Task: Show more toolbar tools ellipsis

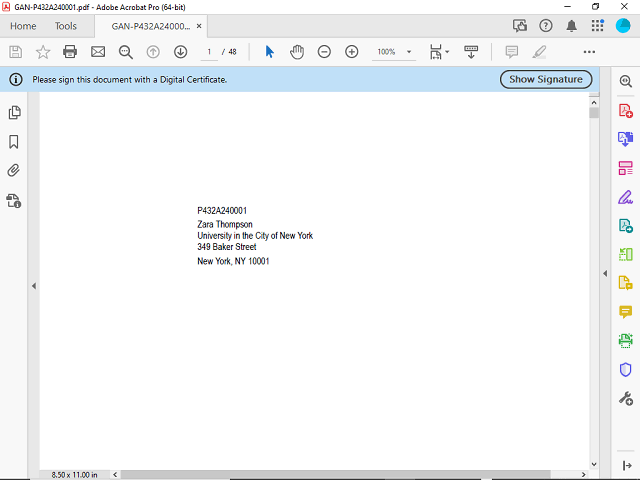Action: [x=589, y=52]
